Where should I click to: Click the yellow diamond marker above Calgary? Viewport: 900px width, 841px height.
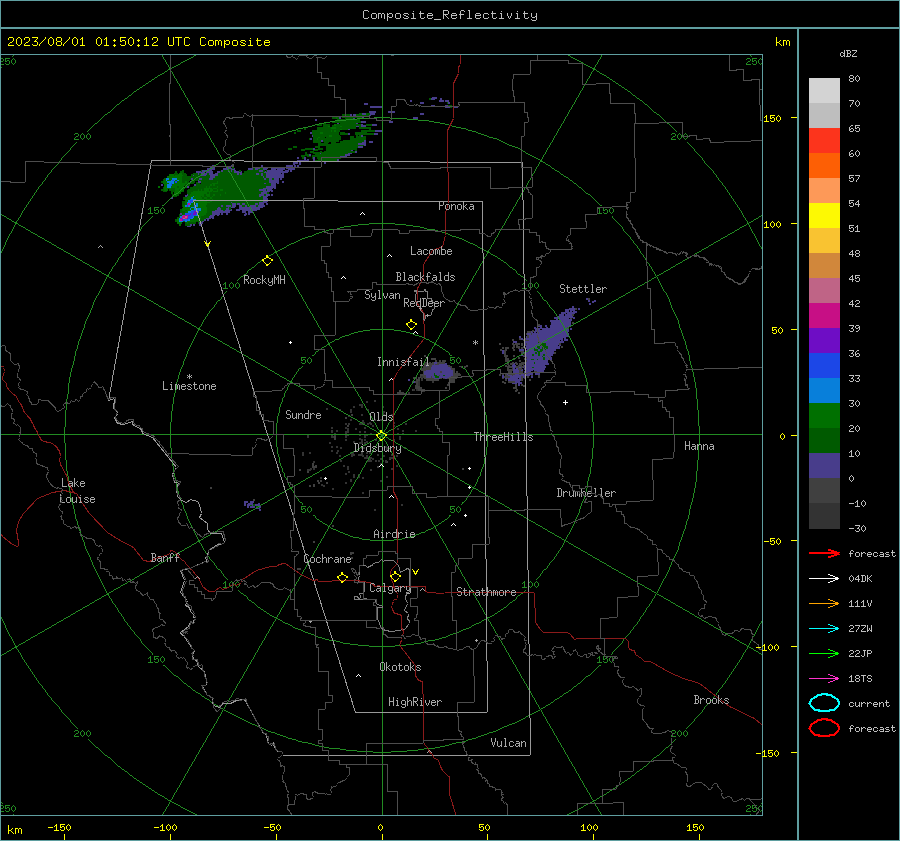click(395, 576)
